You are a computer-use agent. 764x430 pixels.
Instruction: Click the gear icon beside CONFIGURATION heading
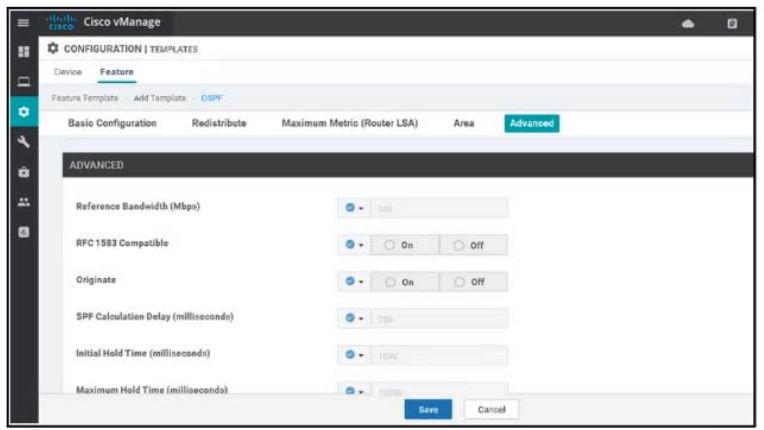click(53, 48)
